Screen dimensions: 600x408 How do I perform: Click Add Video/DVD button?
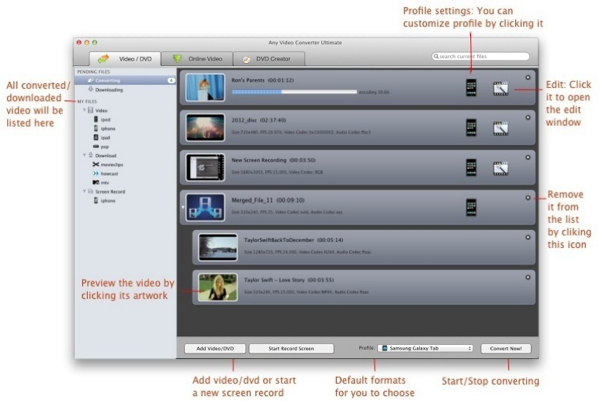215,349
